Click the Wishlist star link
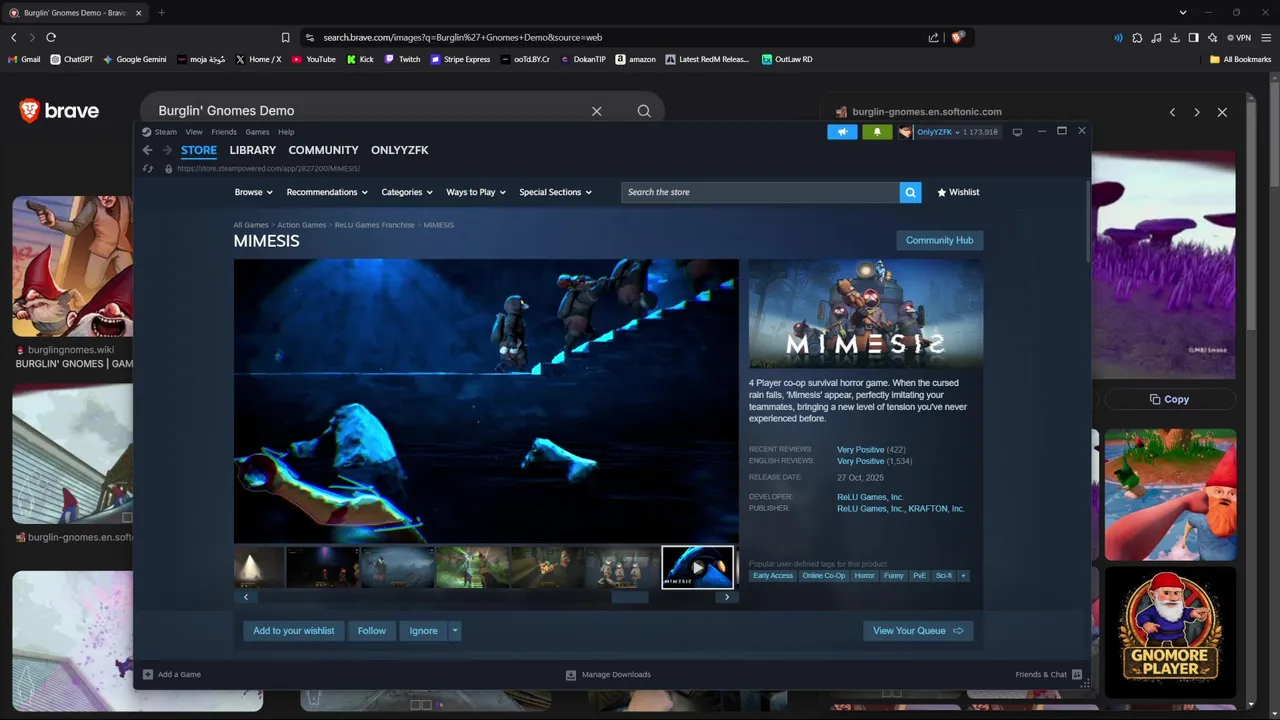The width and height of the screenshot is (1280, 720). (958, 192)
